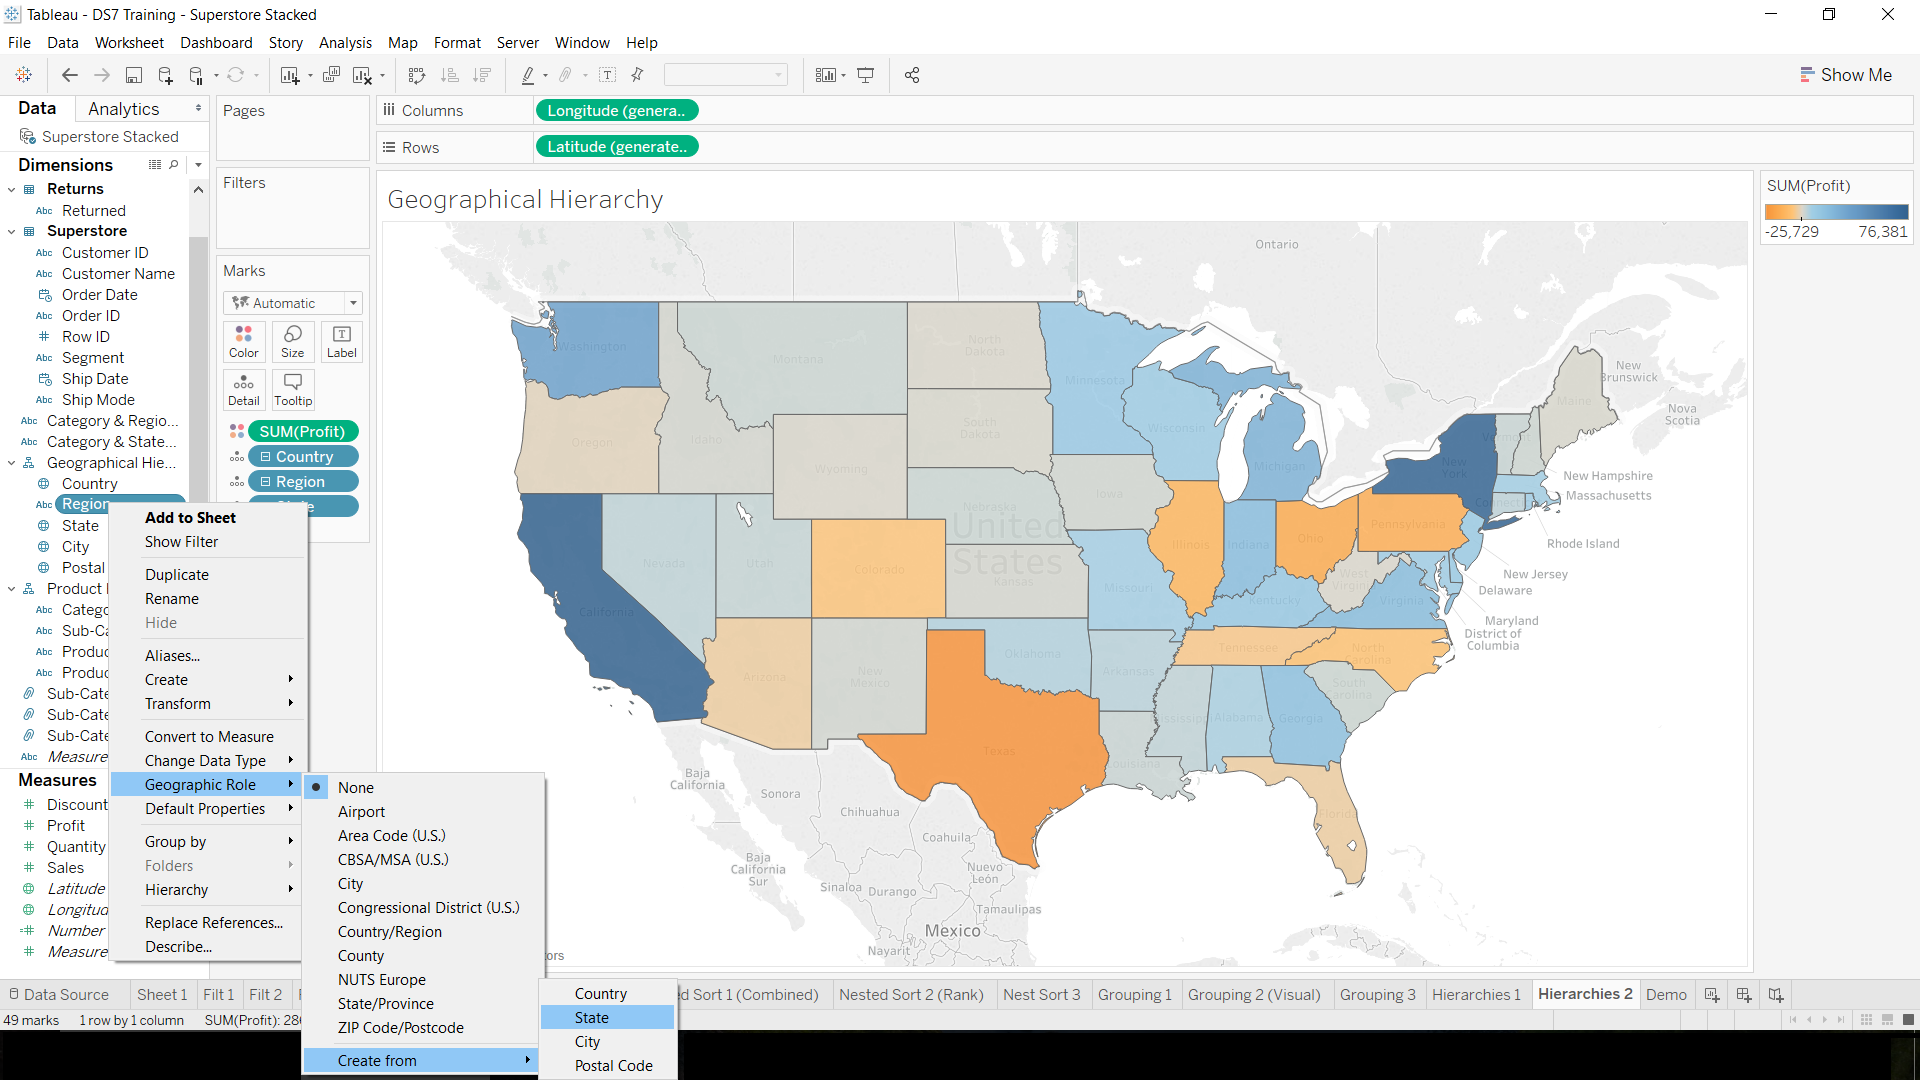Click the Swap Rows and Columns icon
Screen dimensions: 1920x1080
click(416, 75)
